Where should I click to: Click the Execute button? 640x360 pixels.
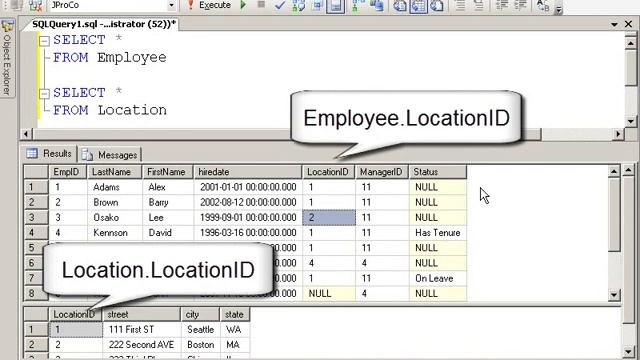pyautogui.click(x=209, y=5)
